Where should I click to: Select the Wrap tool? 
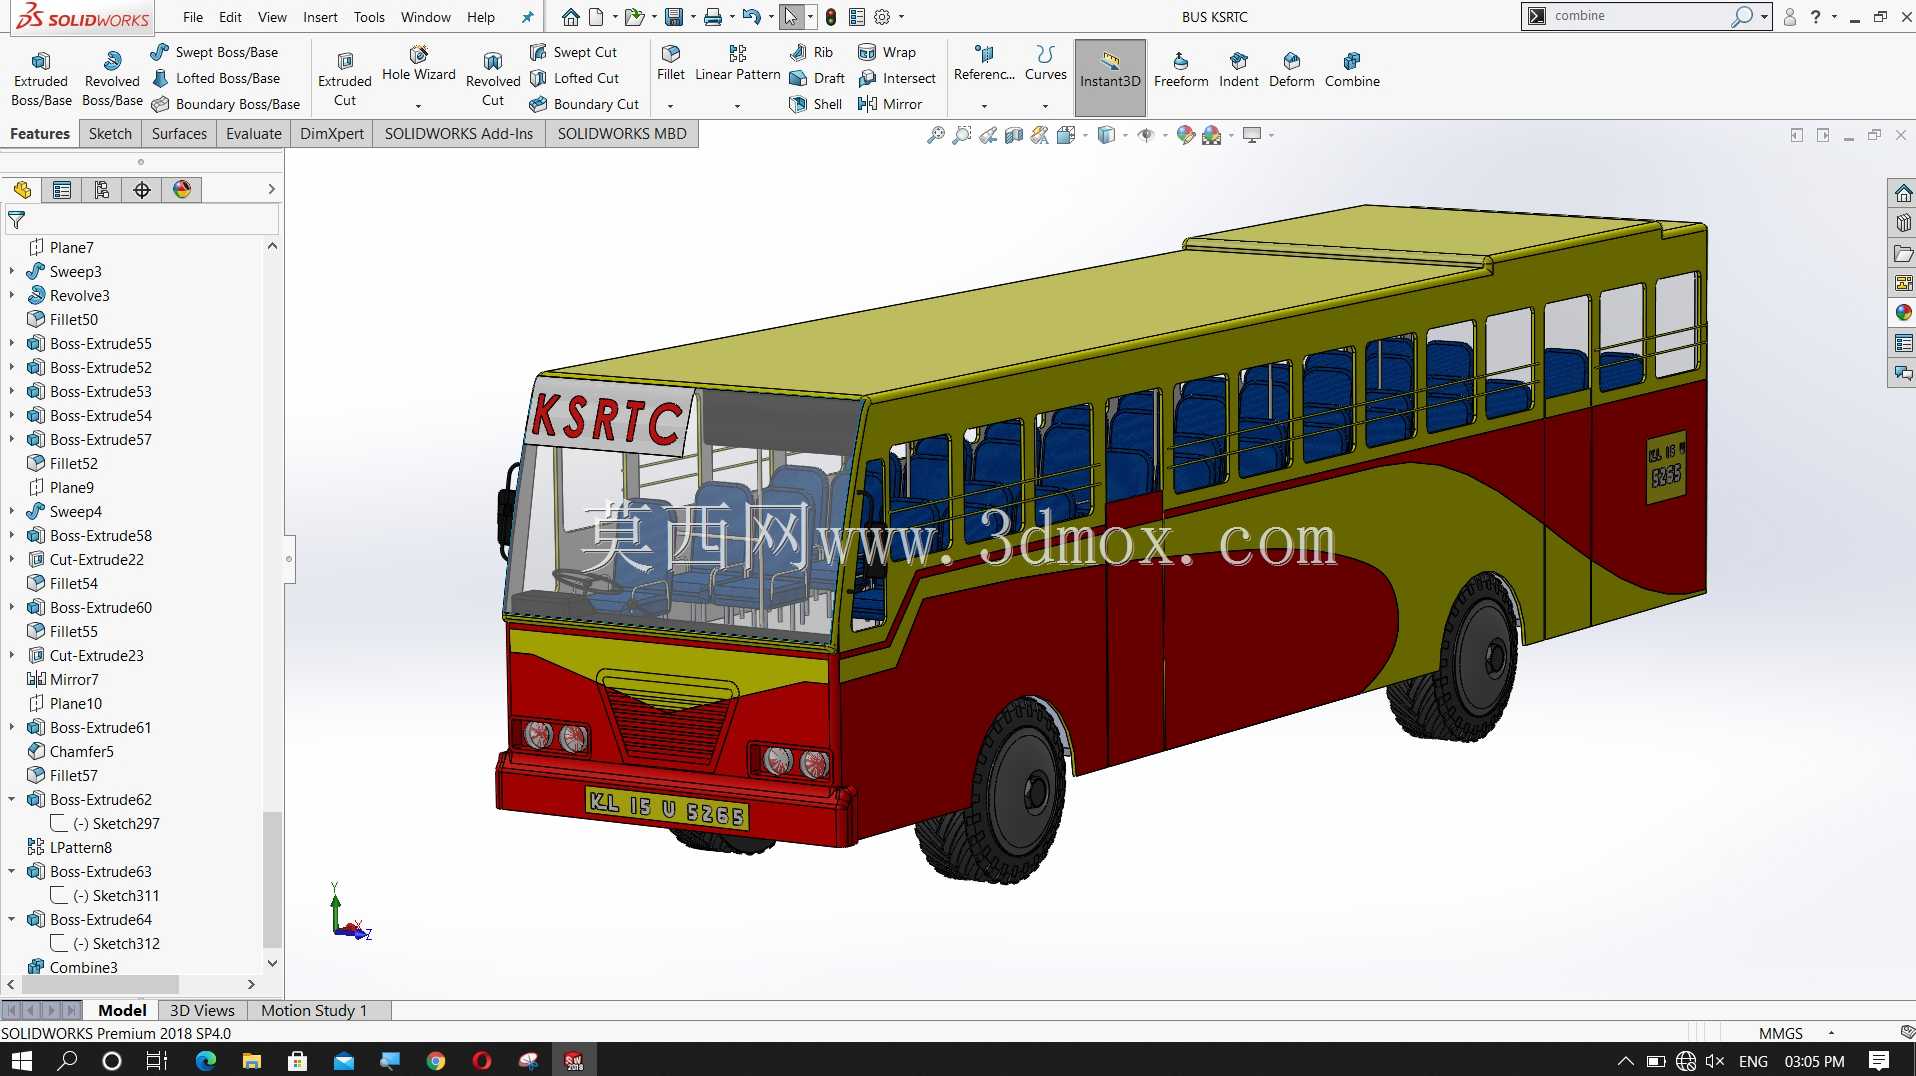click(887, 52)
